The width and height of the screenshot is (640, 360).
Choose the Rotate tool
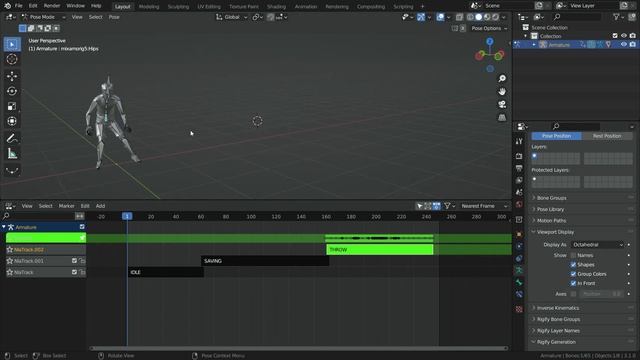pos(12,91)
